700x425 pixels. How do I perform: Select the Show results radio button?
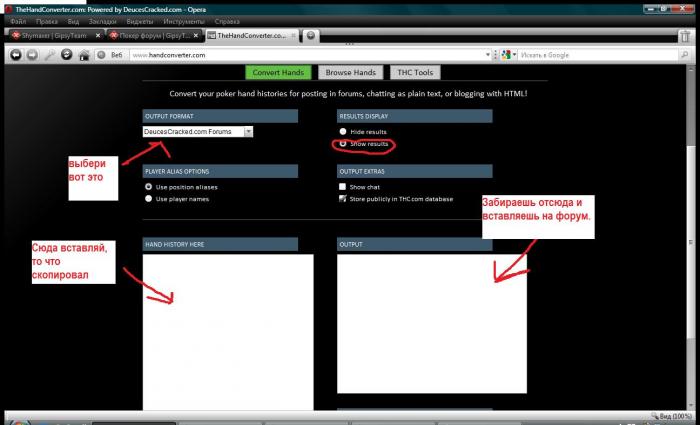click(342, 144)
